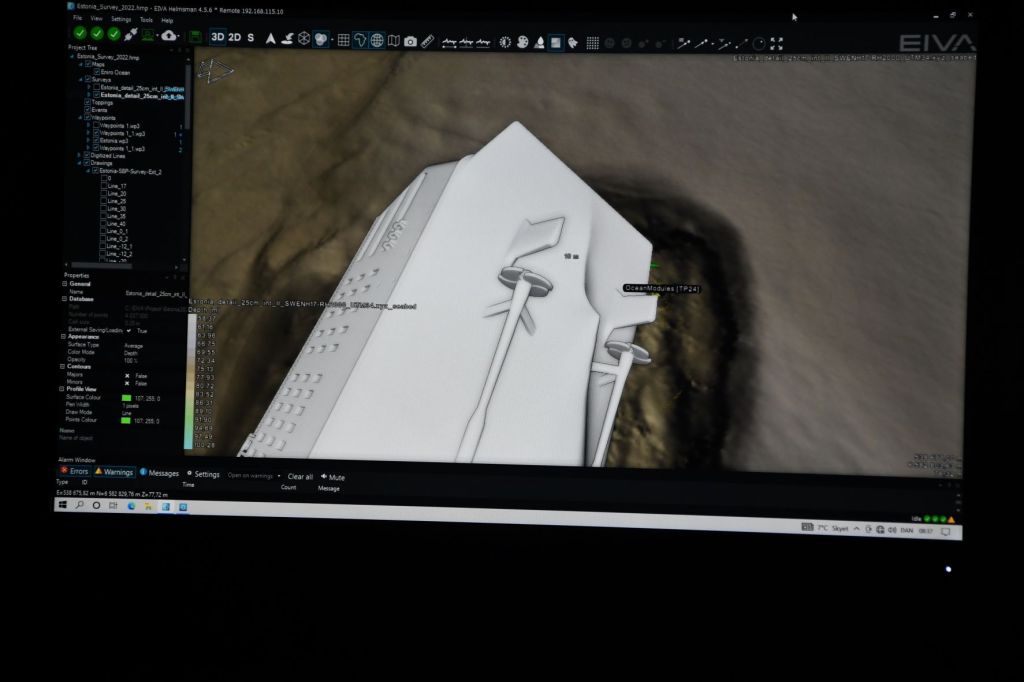1024x682 pixels.
Task: Click the Mute alarm button
Action: coord(333,477)
